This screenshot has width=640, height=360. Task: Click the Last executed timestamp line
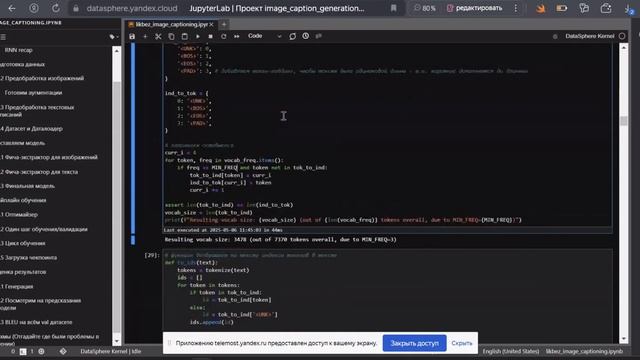click(223, 230)
